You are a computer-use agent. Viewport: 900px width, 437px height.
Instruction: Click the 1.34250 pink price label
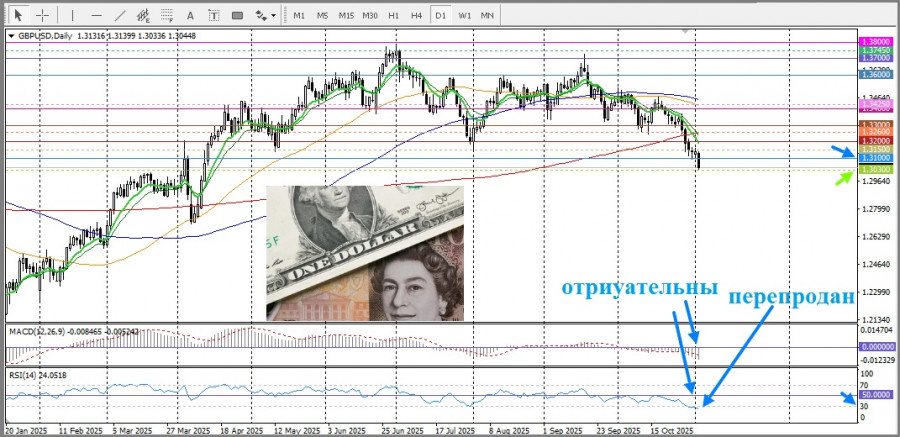click(x=876, y=102)
